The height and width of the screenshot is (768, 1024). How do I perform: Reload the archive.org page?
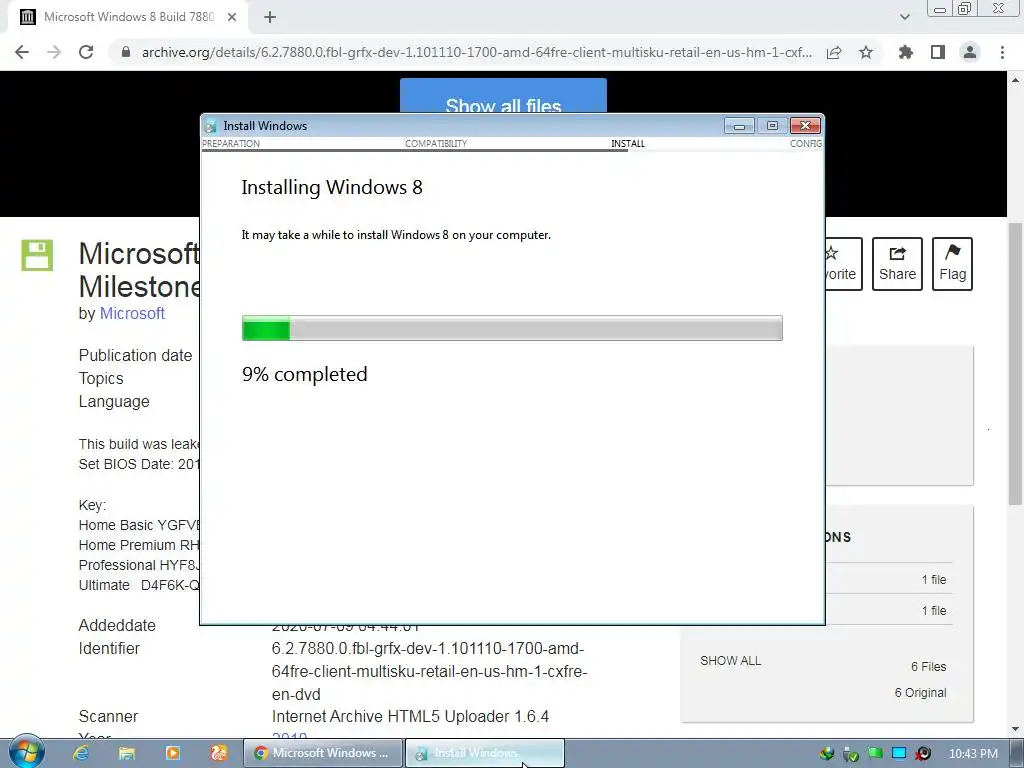pos(86,52)
